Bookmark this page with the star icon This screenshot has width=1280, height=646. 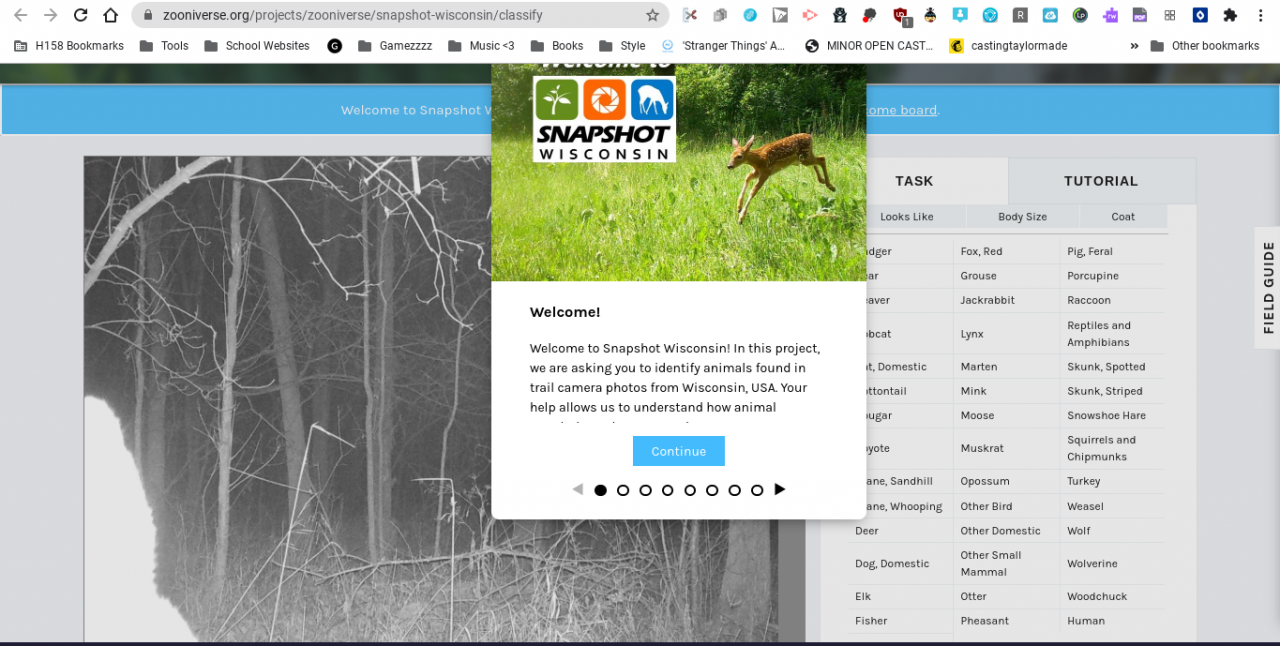[652, 15]
